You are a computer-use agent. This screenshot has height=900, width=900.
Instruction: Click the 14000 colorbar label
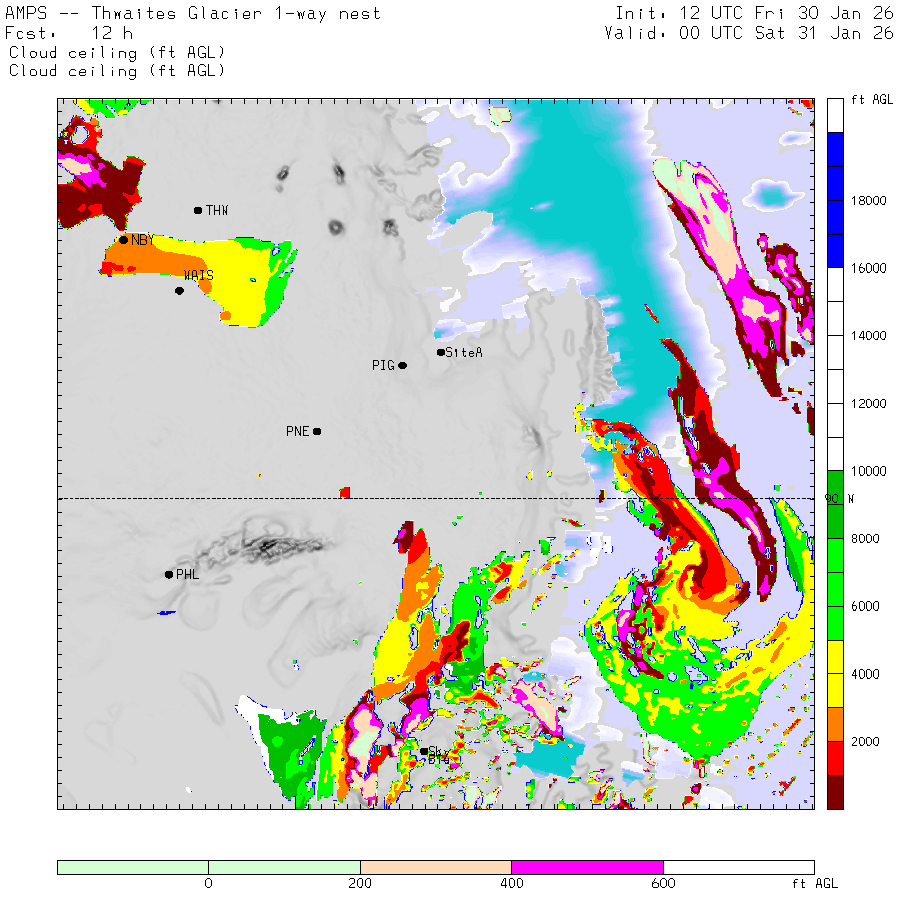tap(868, 335)
